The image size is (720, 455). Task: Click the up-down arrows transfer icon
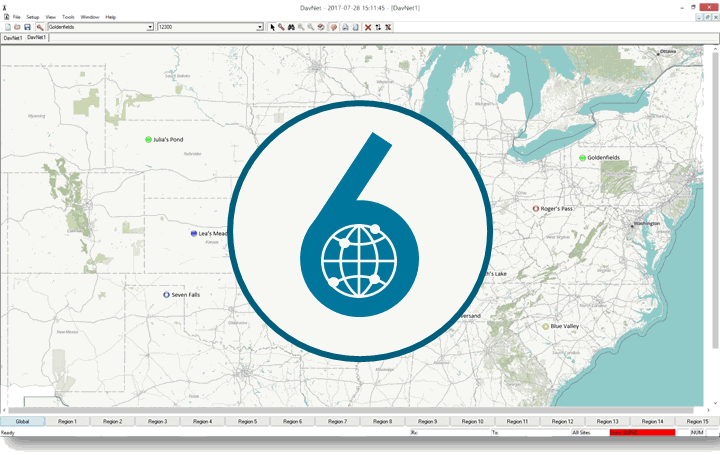click(378, 28)
